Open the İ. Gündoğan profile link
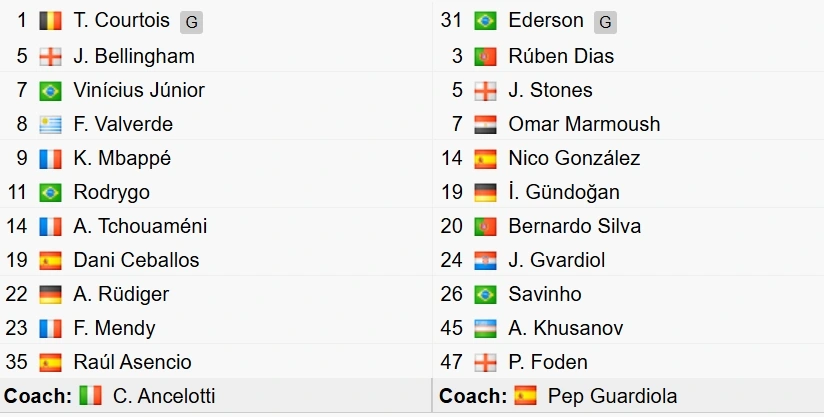This screenshot has width=824, height=417. tap(564, 192)
